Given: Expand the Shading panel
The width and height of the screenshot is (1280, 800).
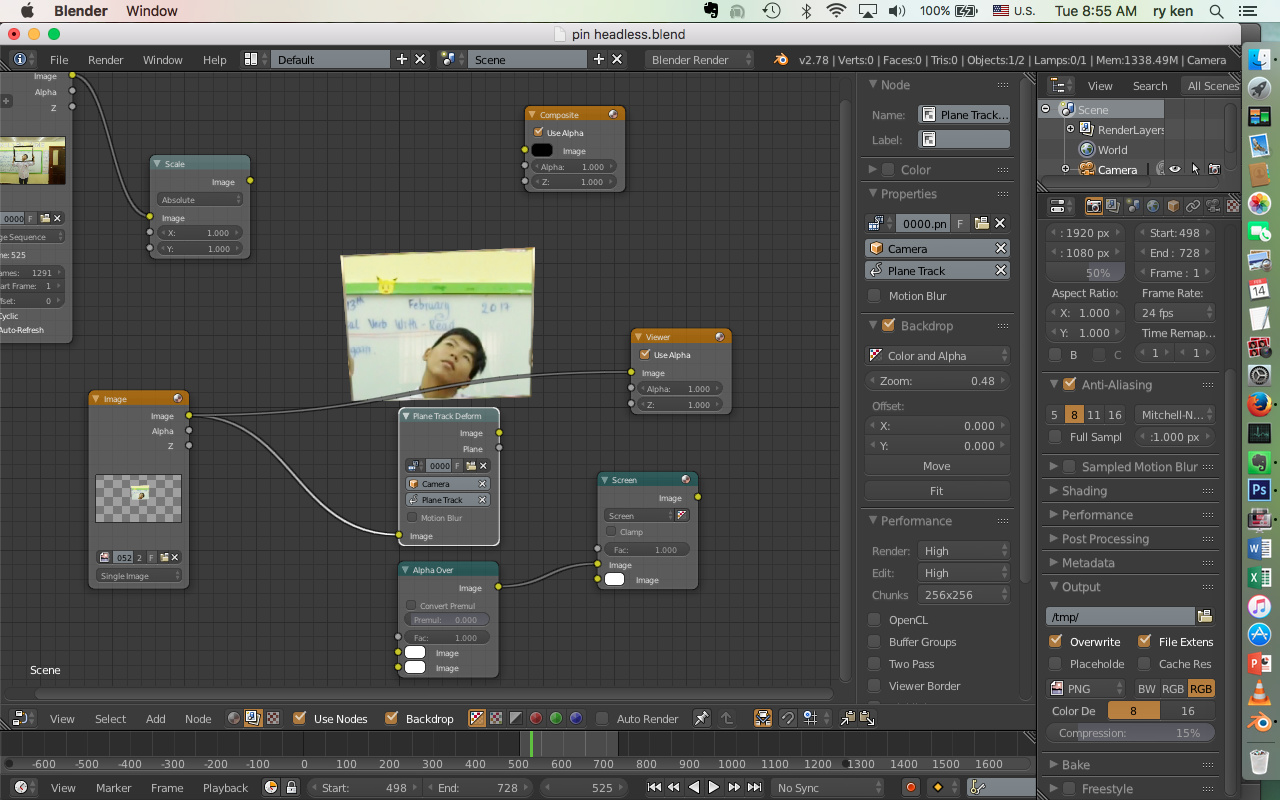Looking at the screenshot, I should click(1084, 491).
